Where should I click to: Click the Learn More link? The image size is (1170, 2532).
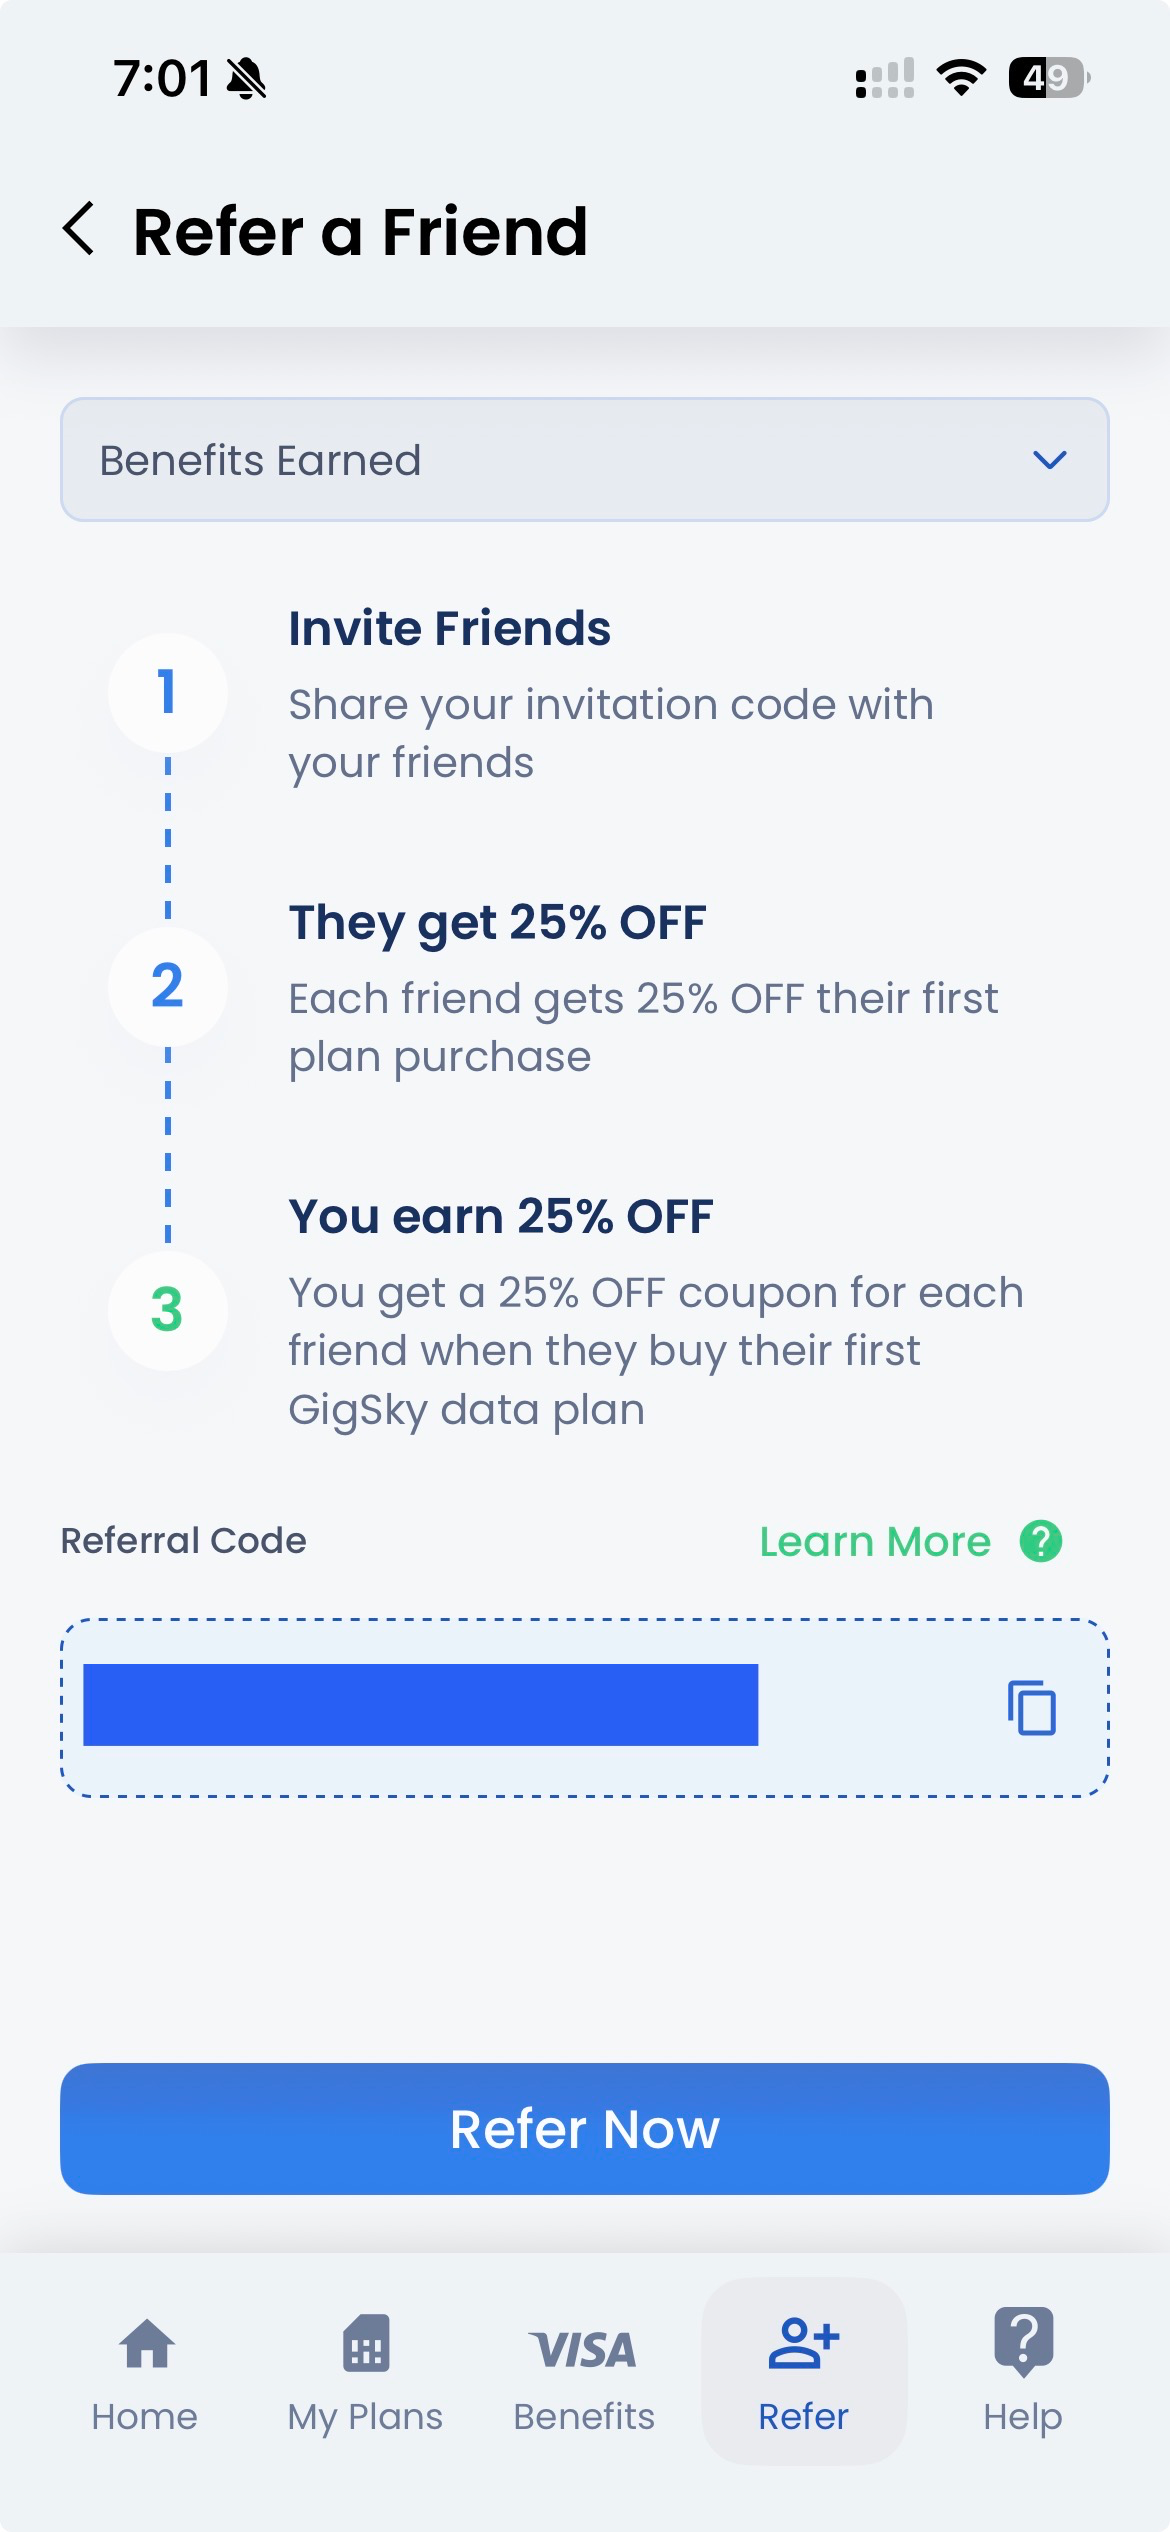[874, 1540]
